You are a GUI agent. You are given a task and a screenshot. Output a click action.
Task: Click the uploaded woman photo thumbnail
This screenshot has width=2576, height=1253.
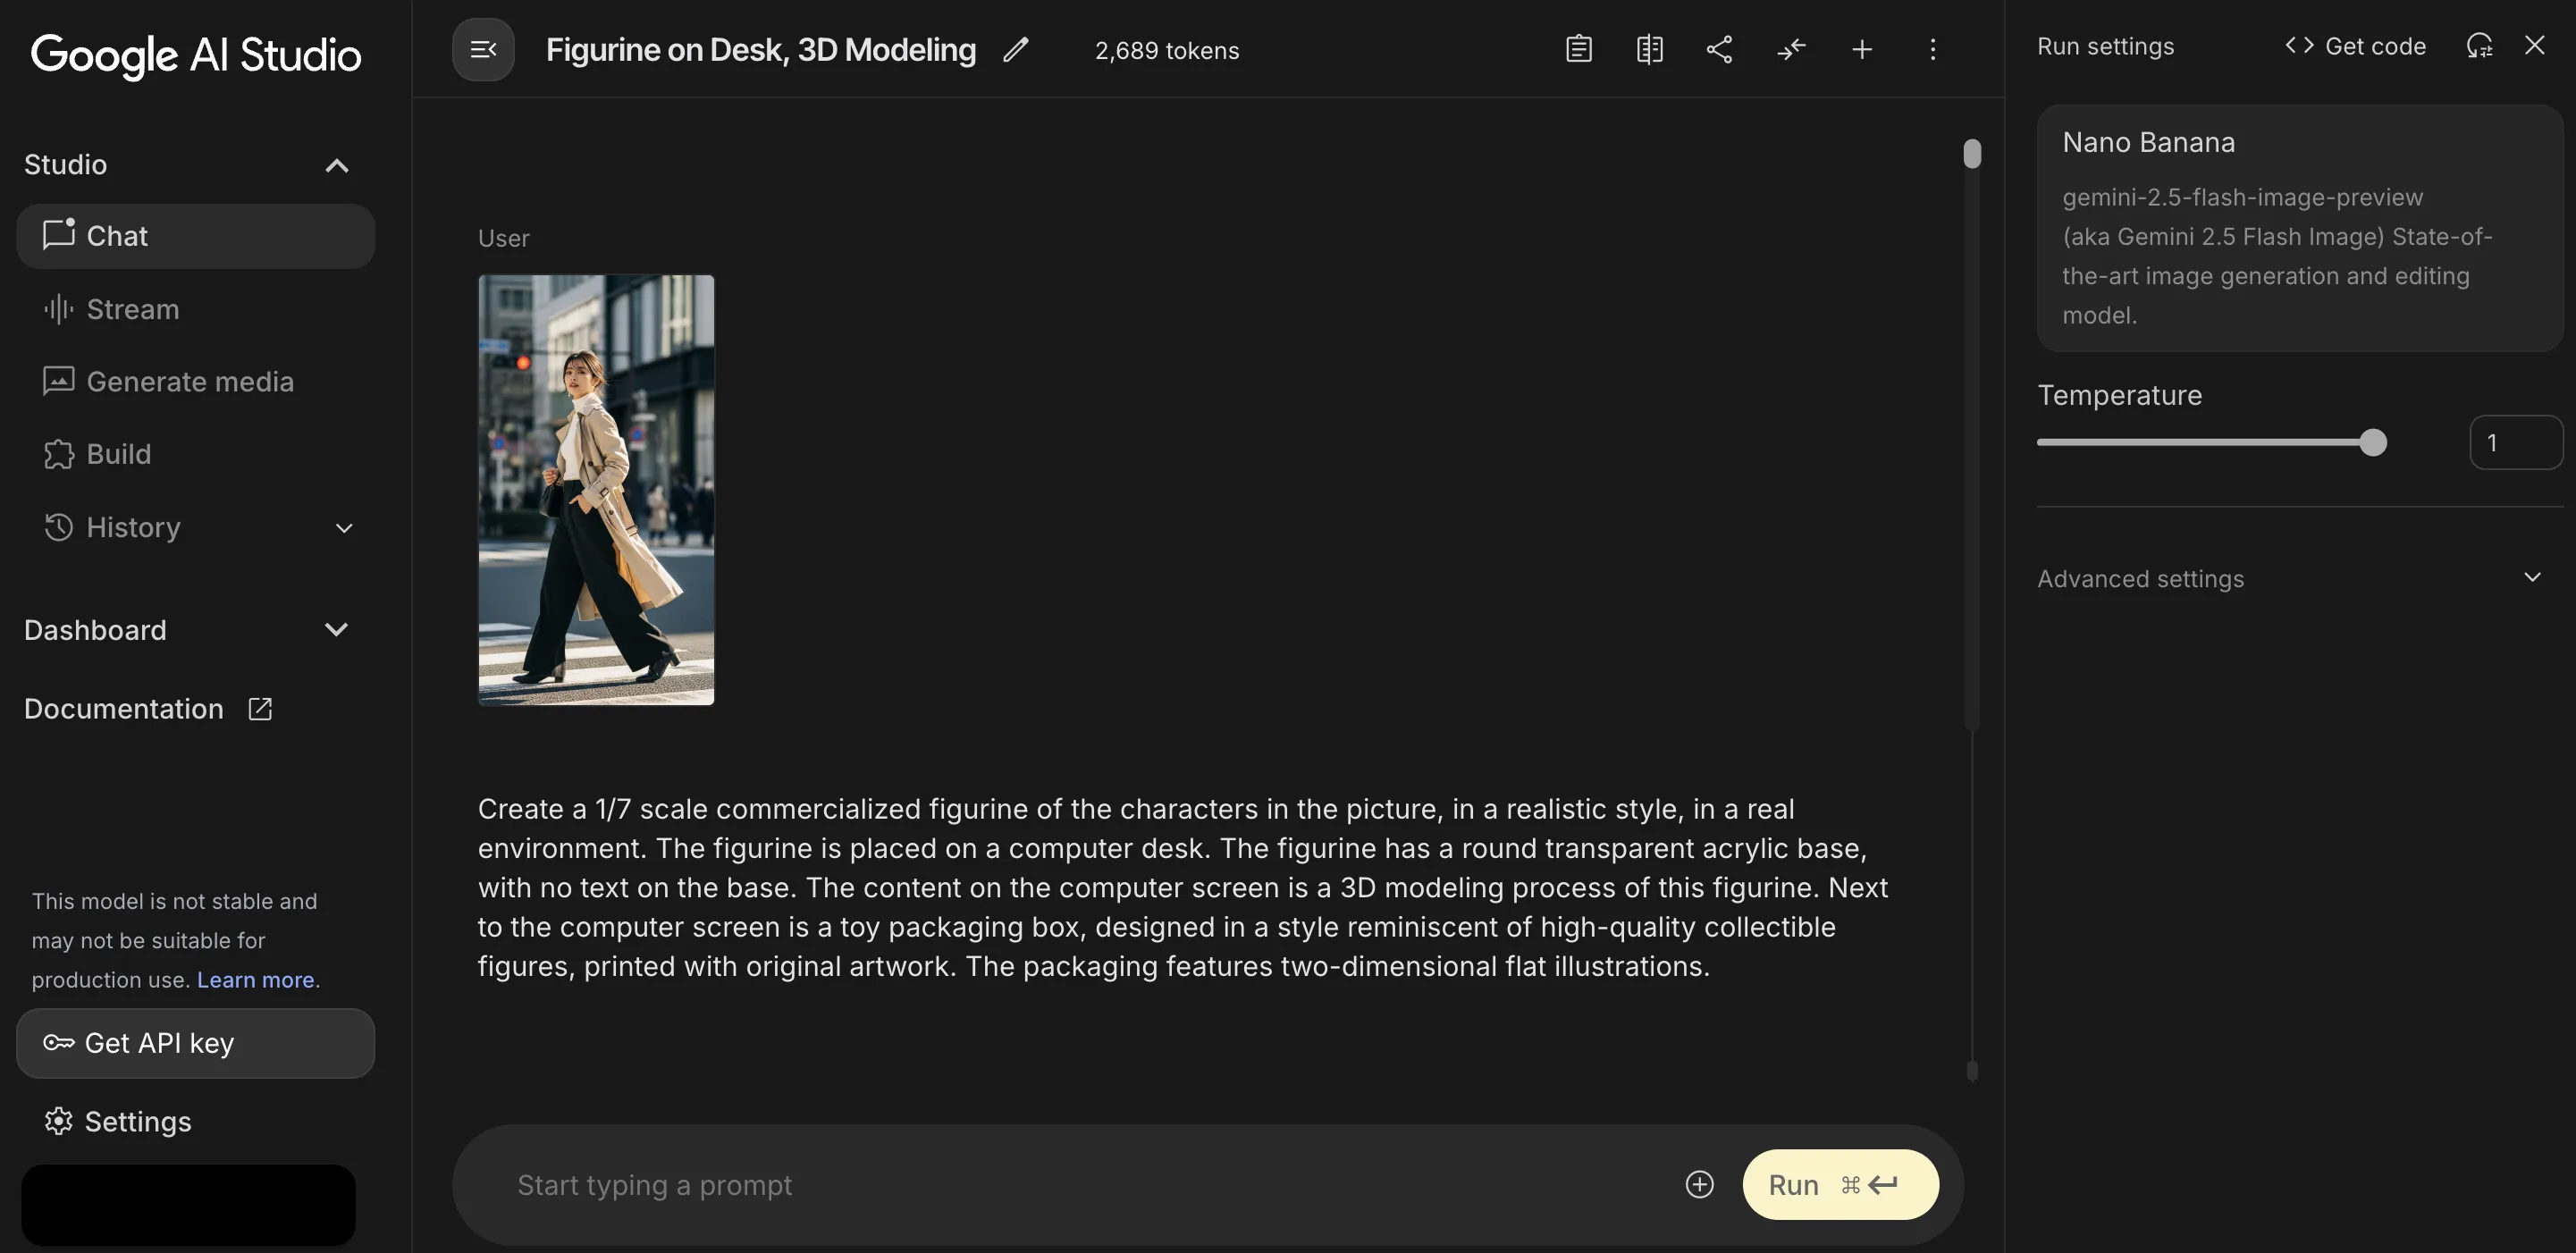click(596, 490)
